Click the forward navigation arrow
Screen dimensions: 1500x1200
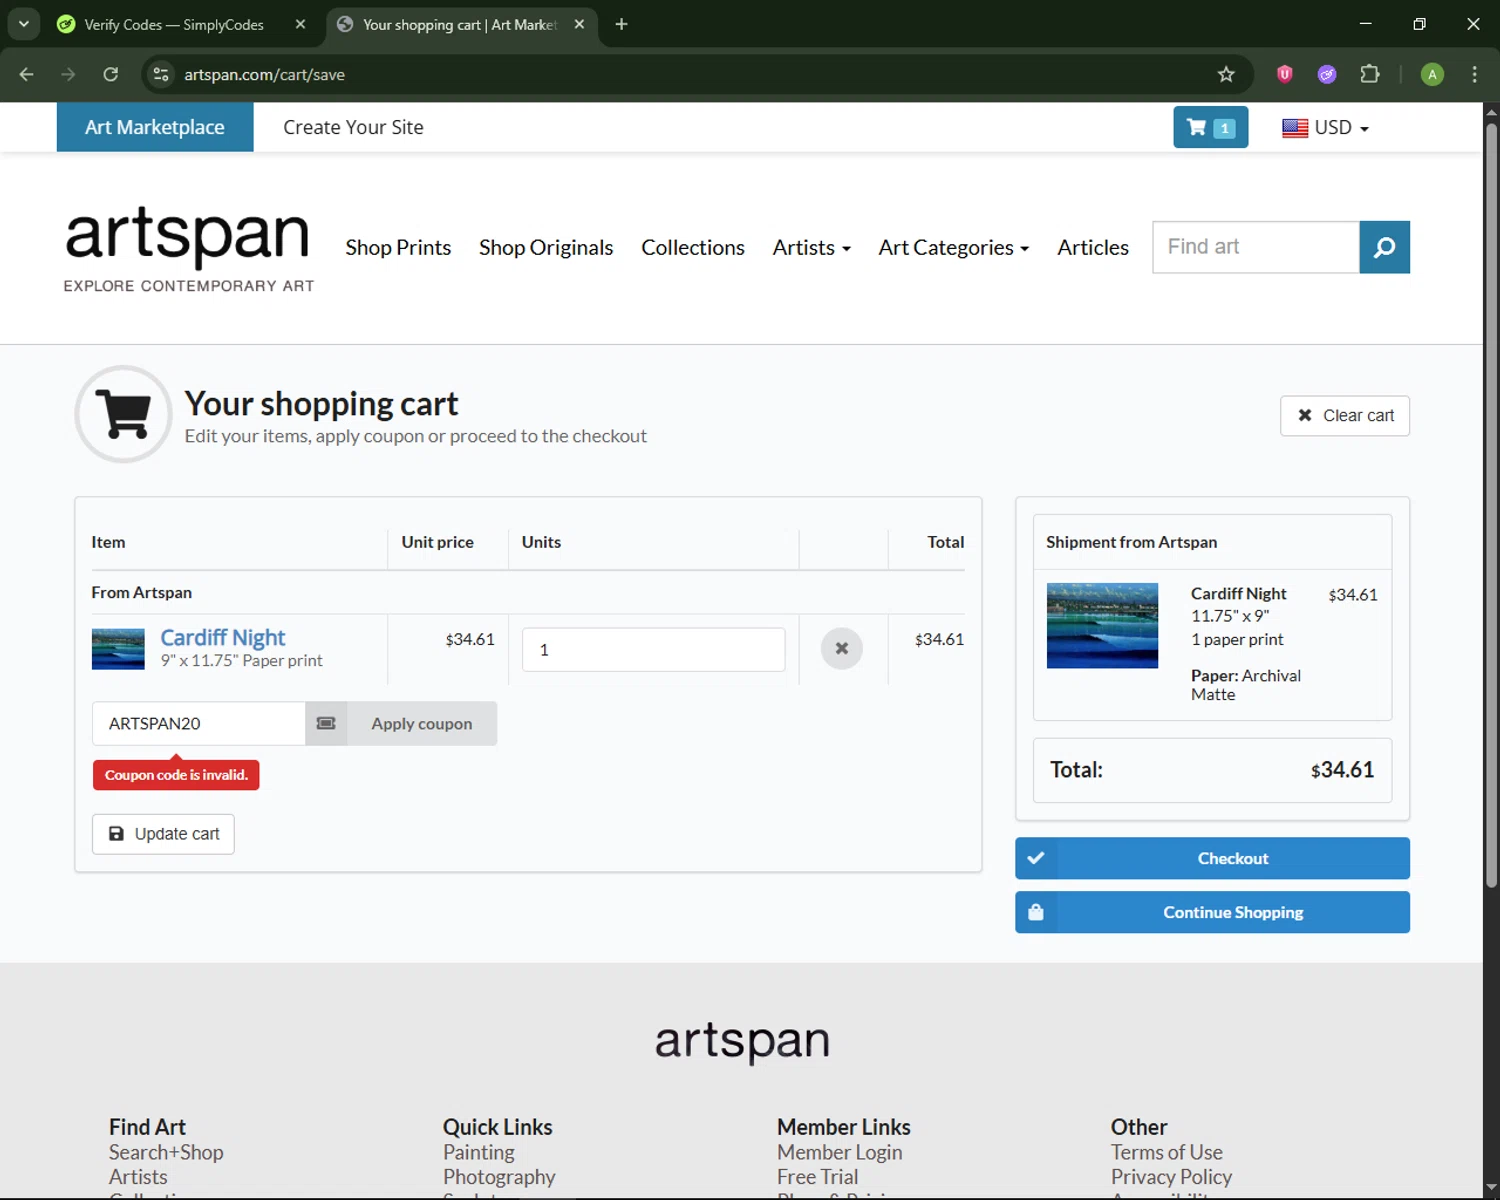(x=68, y=74)
